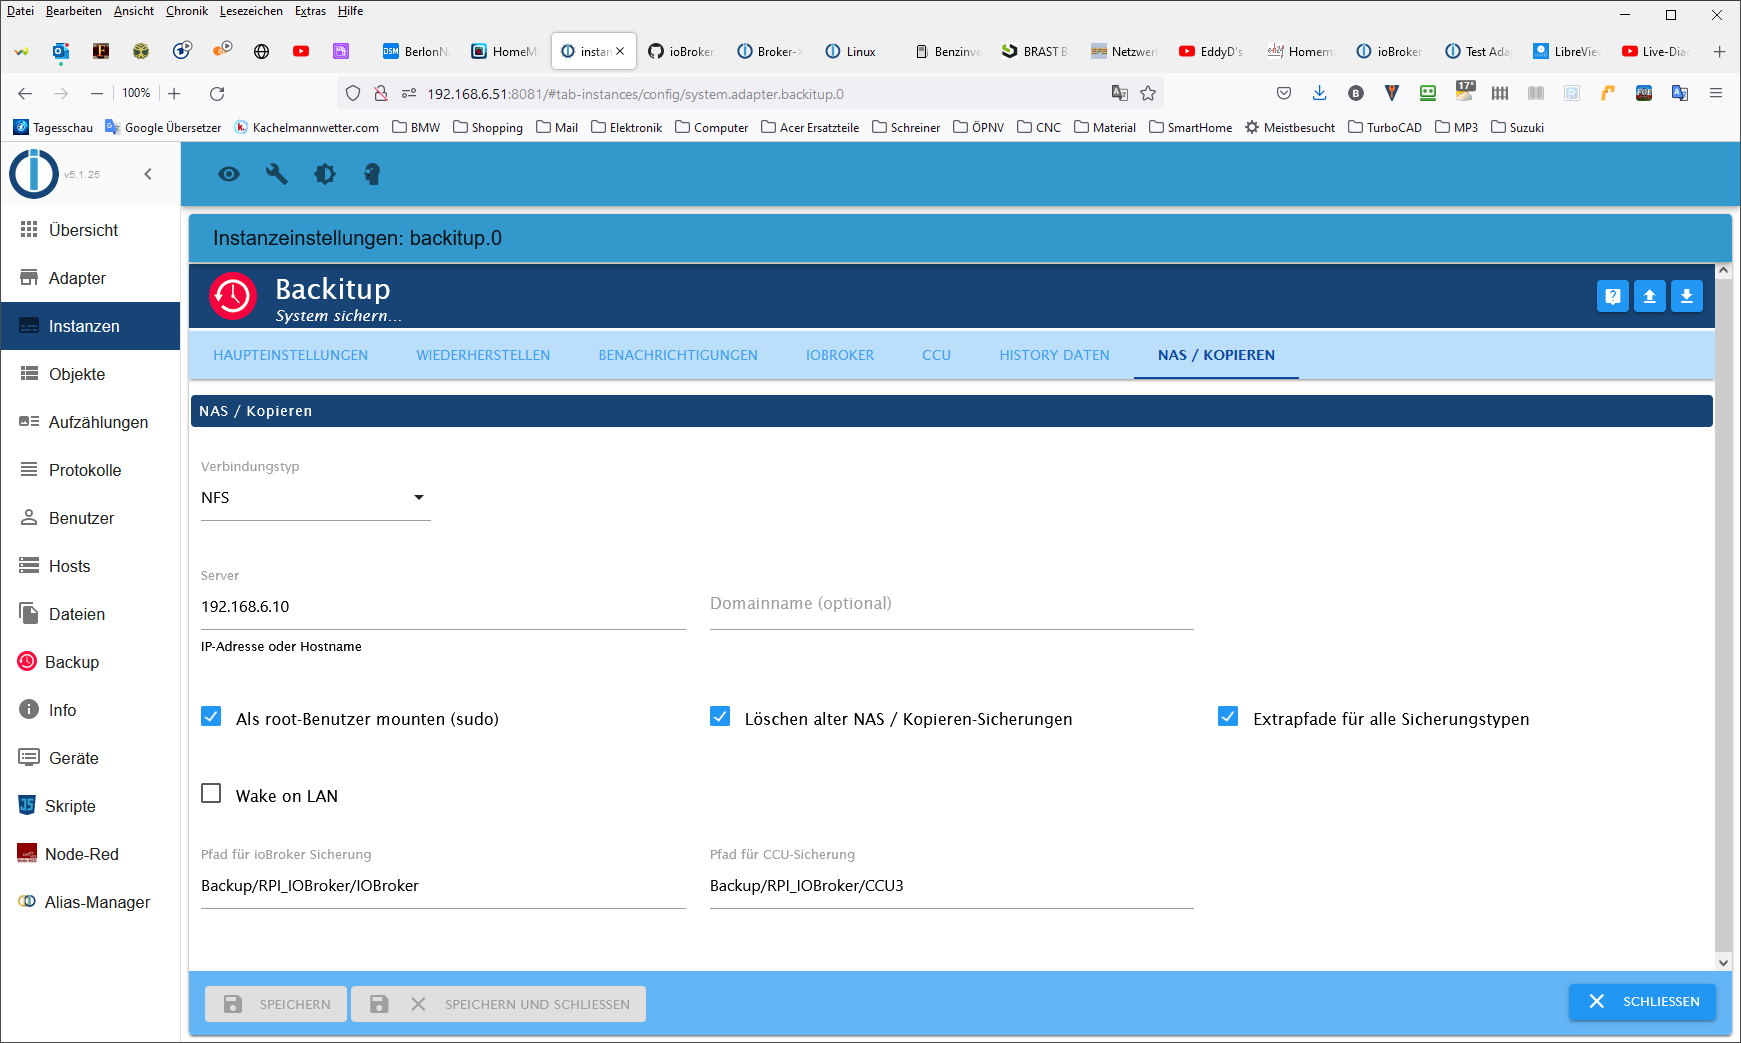Open a new browser tab with plus

coord(1720,51)
